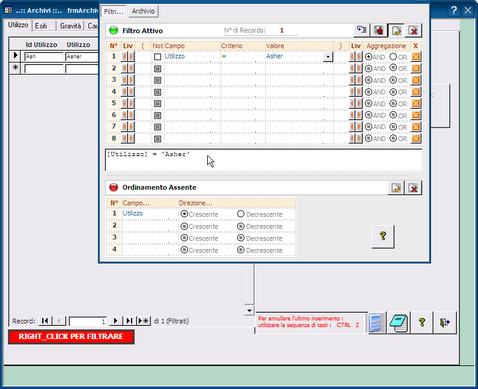
Task: Click the question mark help button in filter panel
Action: point(383,236)
